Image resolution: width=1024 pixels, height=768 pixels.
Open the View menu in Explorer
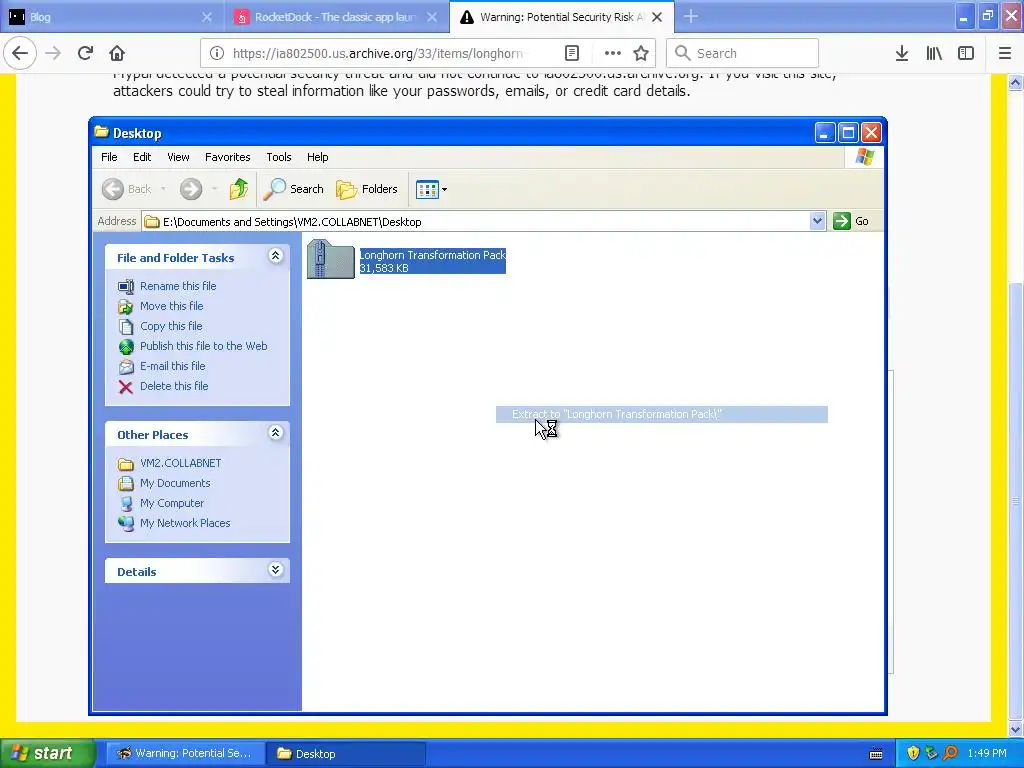pyautogui.click(x=178, y=157)
